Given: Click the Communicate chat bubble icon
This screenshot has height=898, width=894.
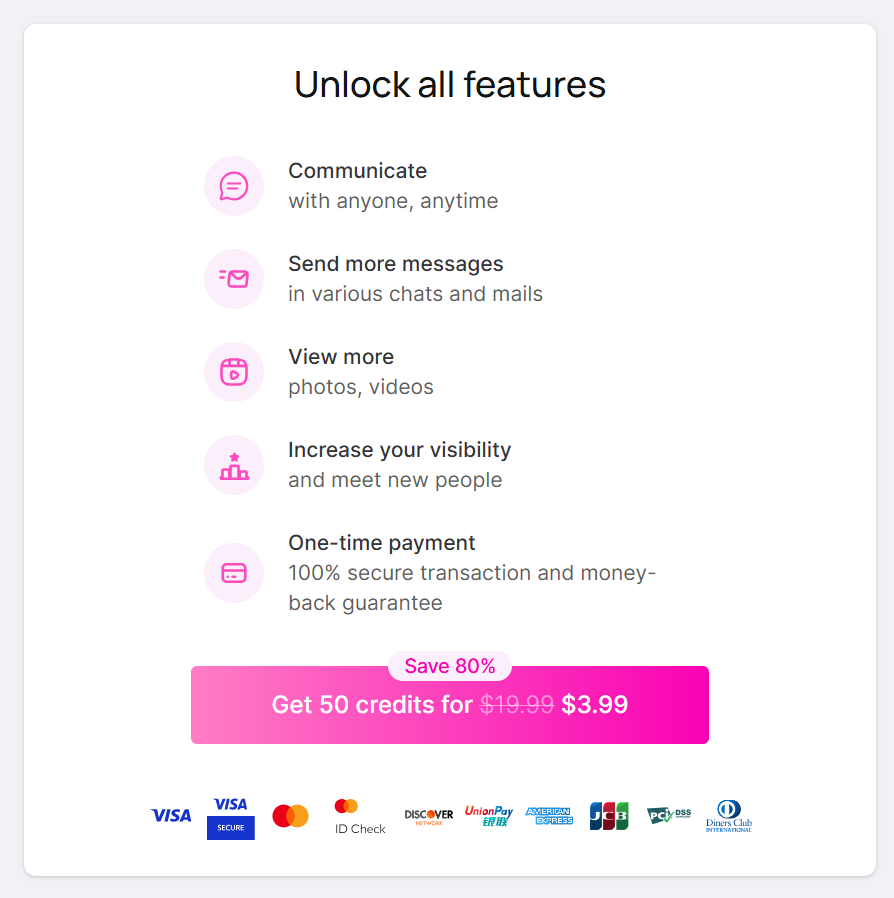Looking at the screenshot, I should [x=234, y=186].
